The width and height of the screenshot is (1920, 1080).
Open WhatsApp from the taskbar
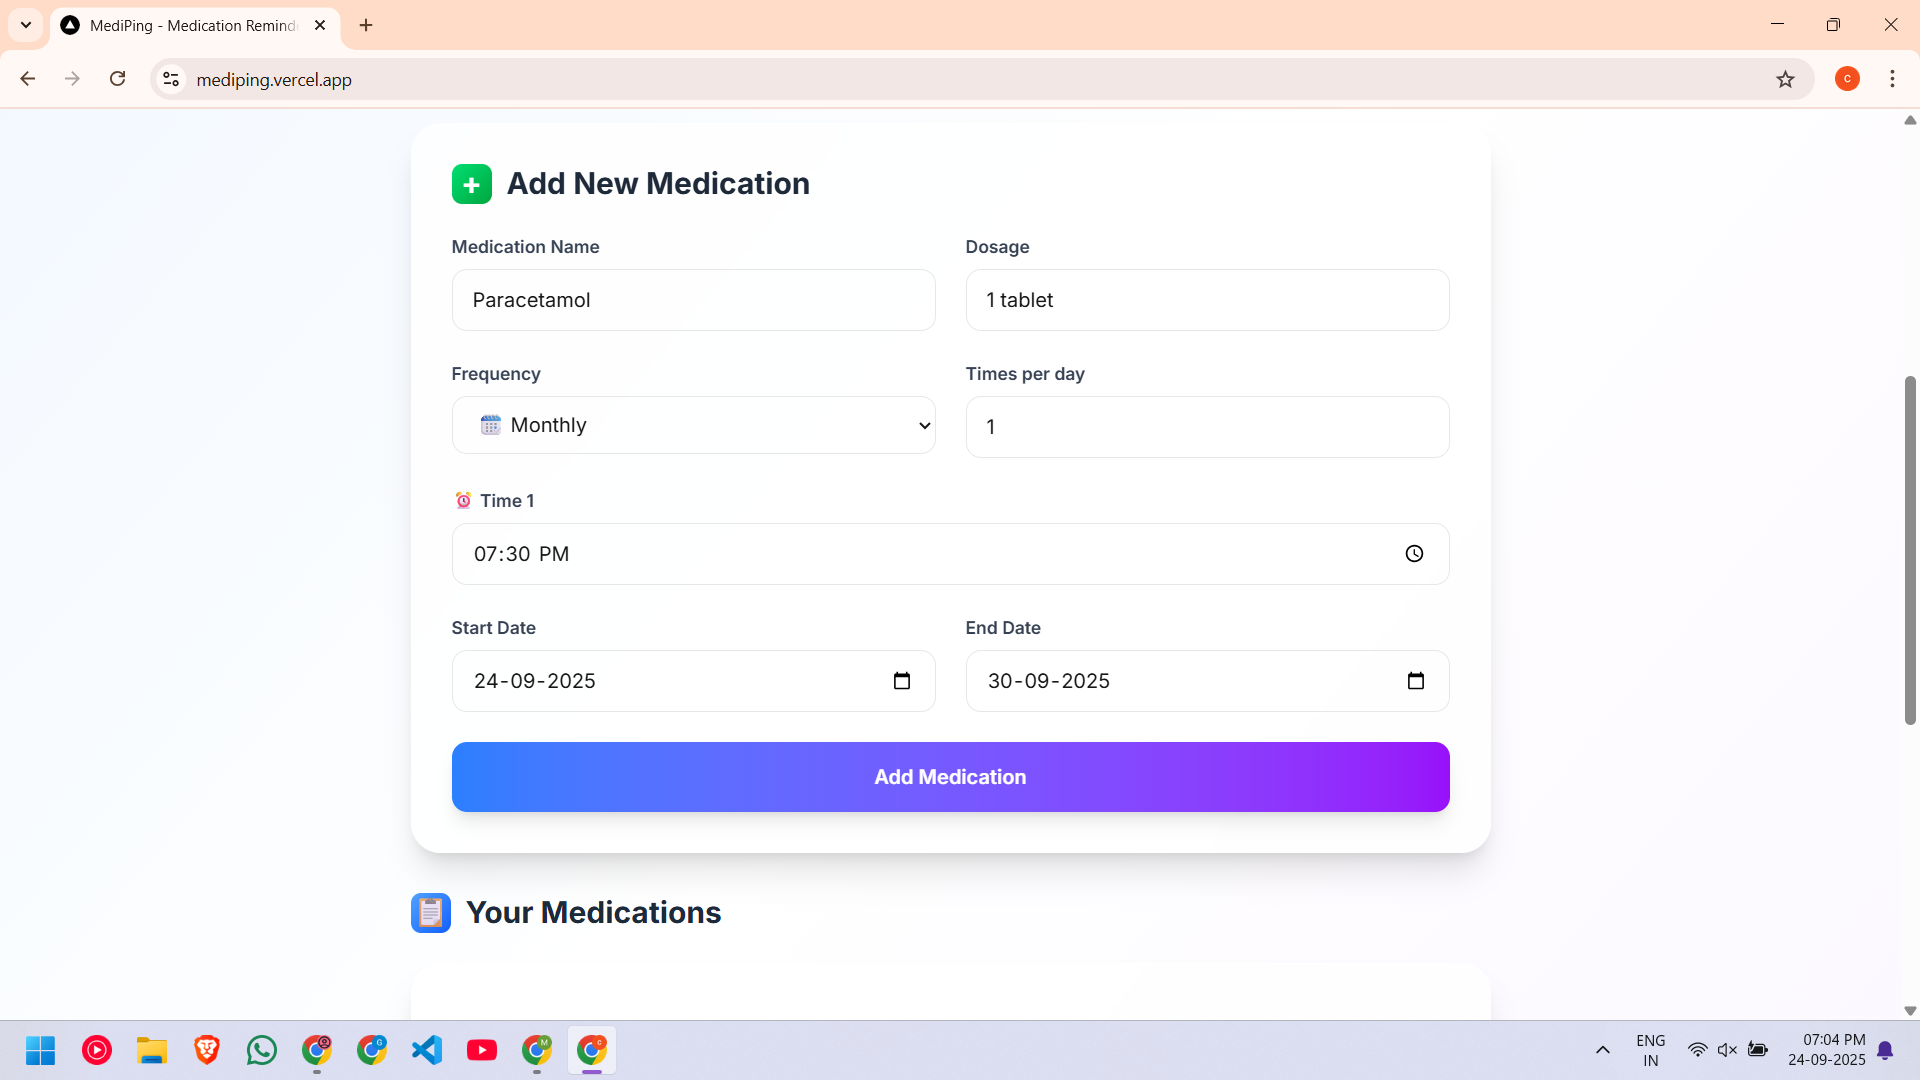coord(262,1050)
